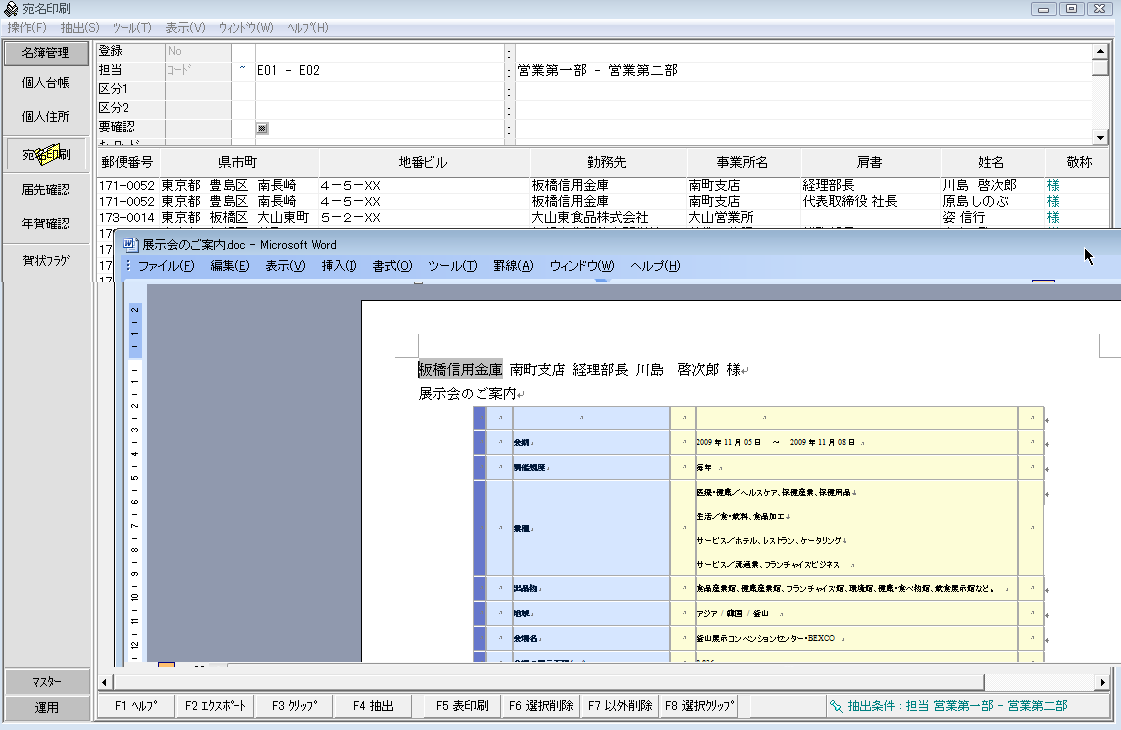
Task: Click the F2 エクスポート button
Action: point(214,706)
